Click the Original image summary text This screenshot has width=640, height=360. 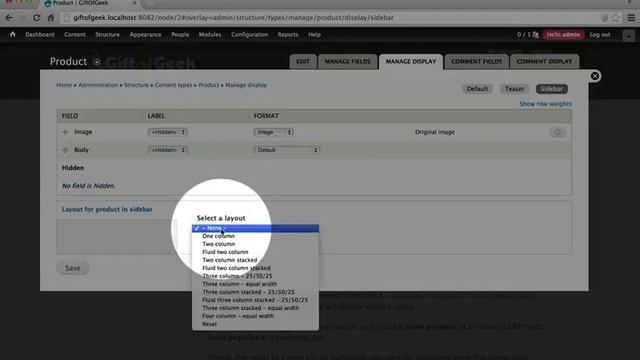tap(435, 132)
